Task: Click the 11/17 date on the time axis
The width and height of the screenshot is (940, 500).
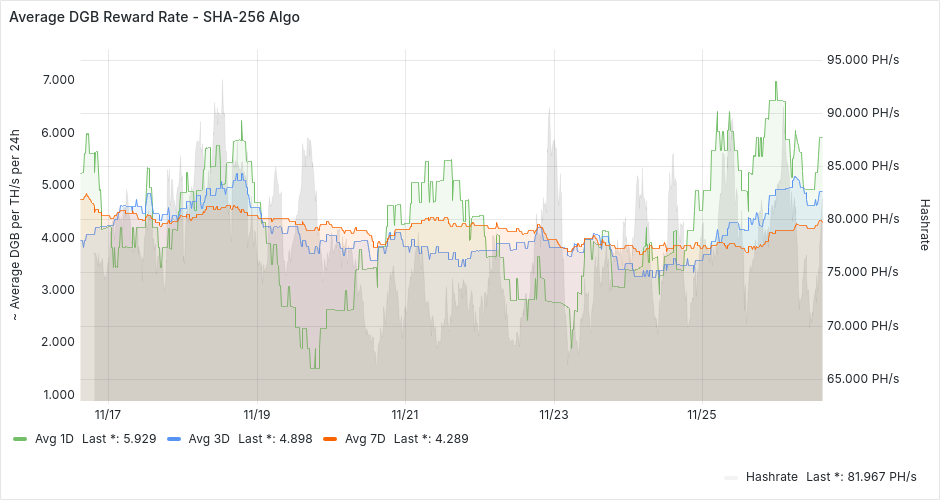Action: point(107,414)
